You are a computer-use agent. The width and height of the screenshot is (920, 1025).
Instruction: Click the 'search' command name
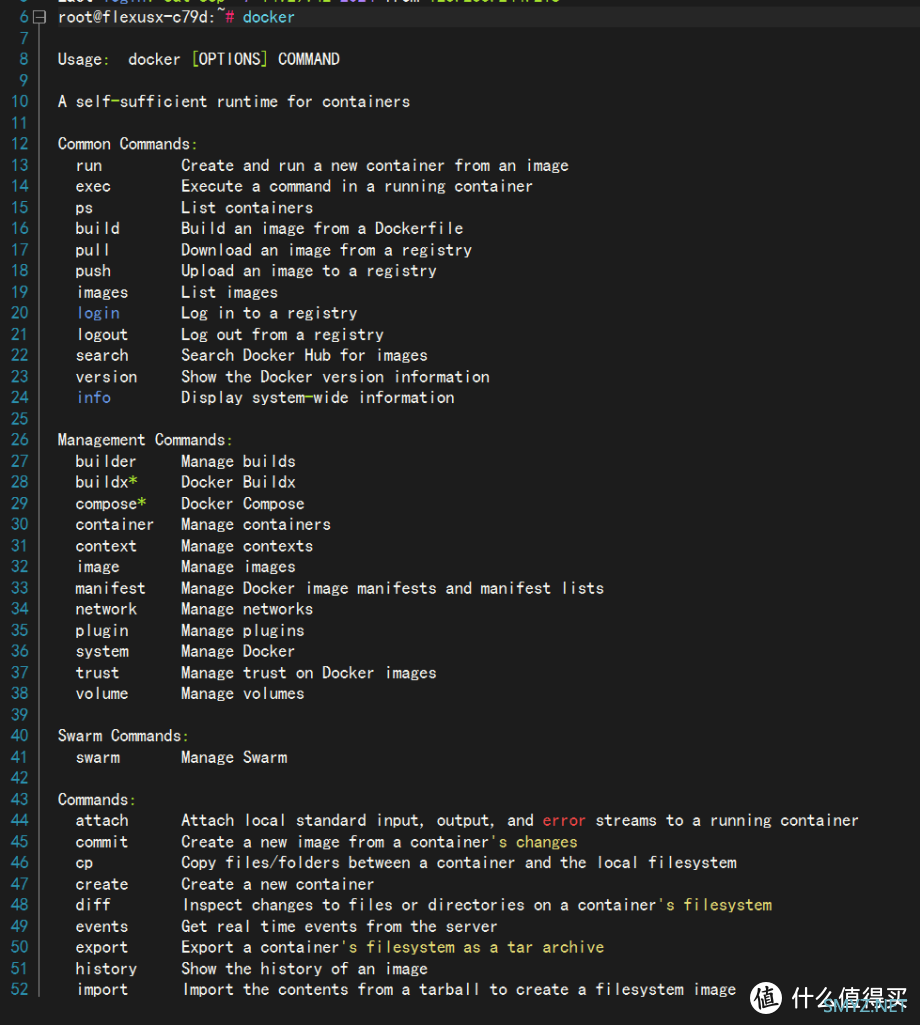(x=102, y=356)
